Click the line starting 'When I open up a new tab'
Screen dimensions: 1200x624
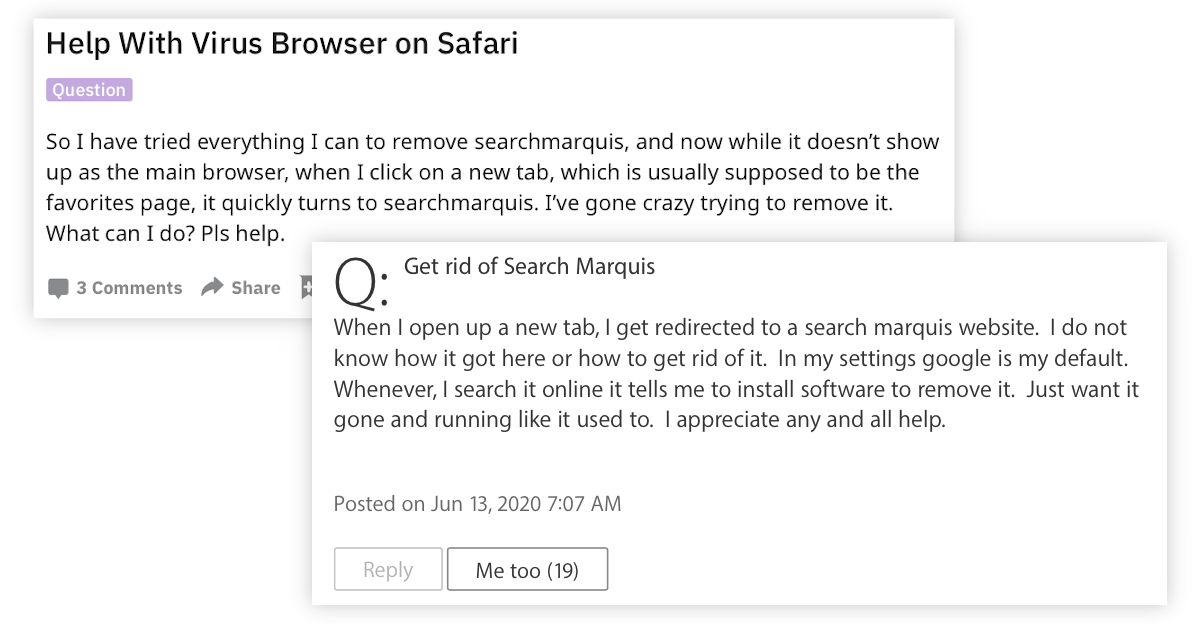[x=730, y=328]
